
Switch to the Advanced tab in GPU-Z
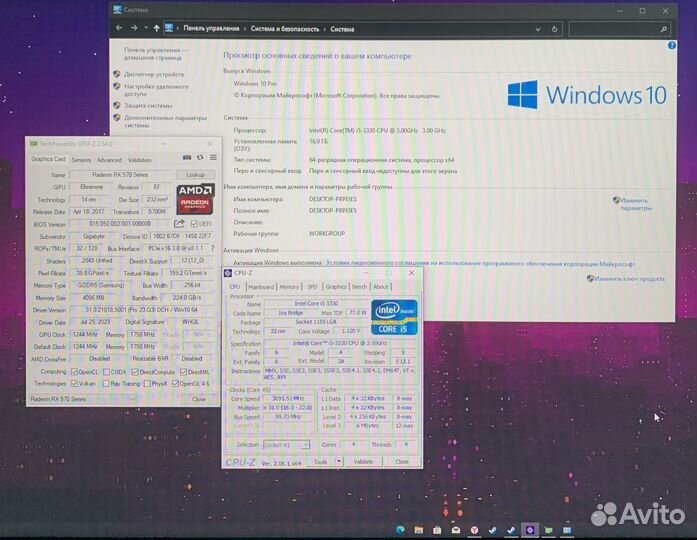tap(109, 160)
